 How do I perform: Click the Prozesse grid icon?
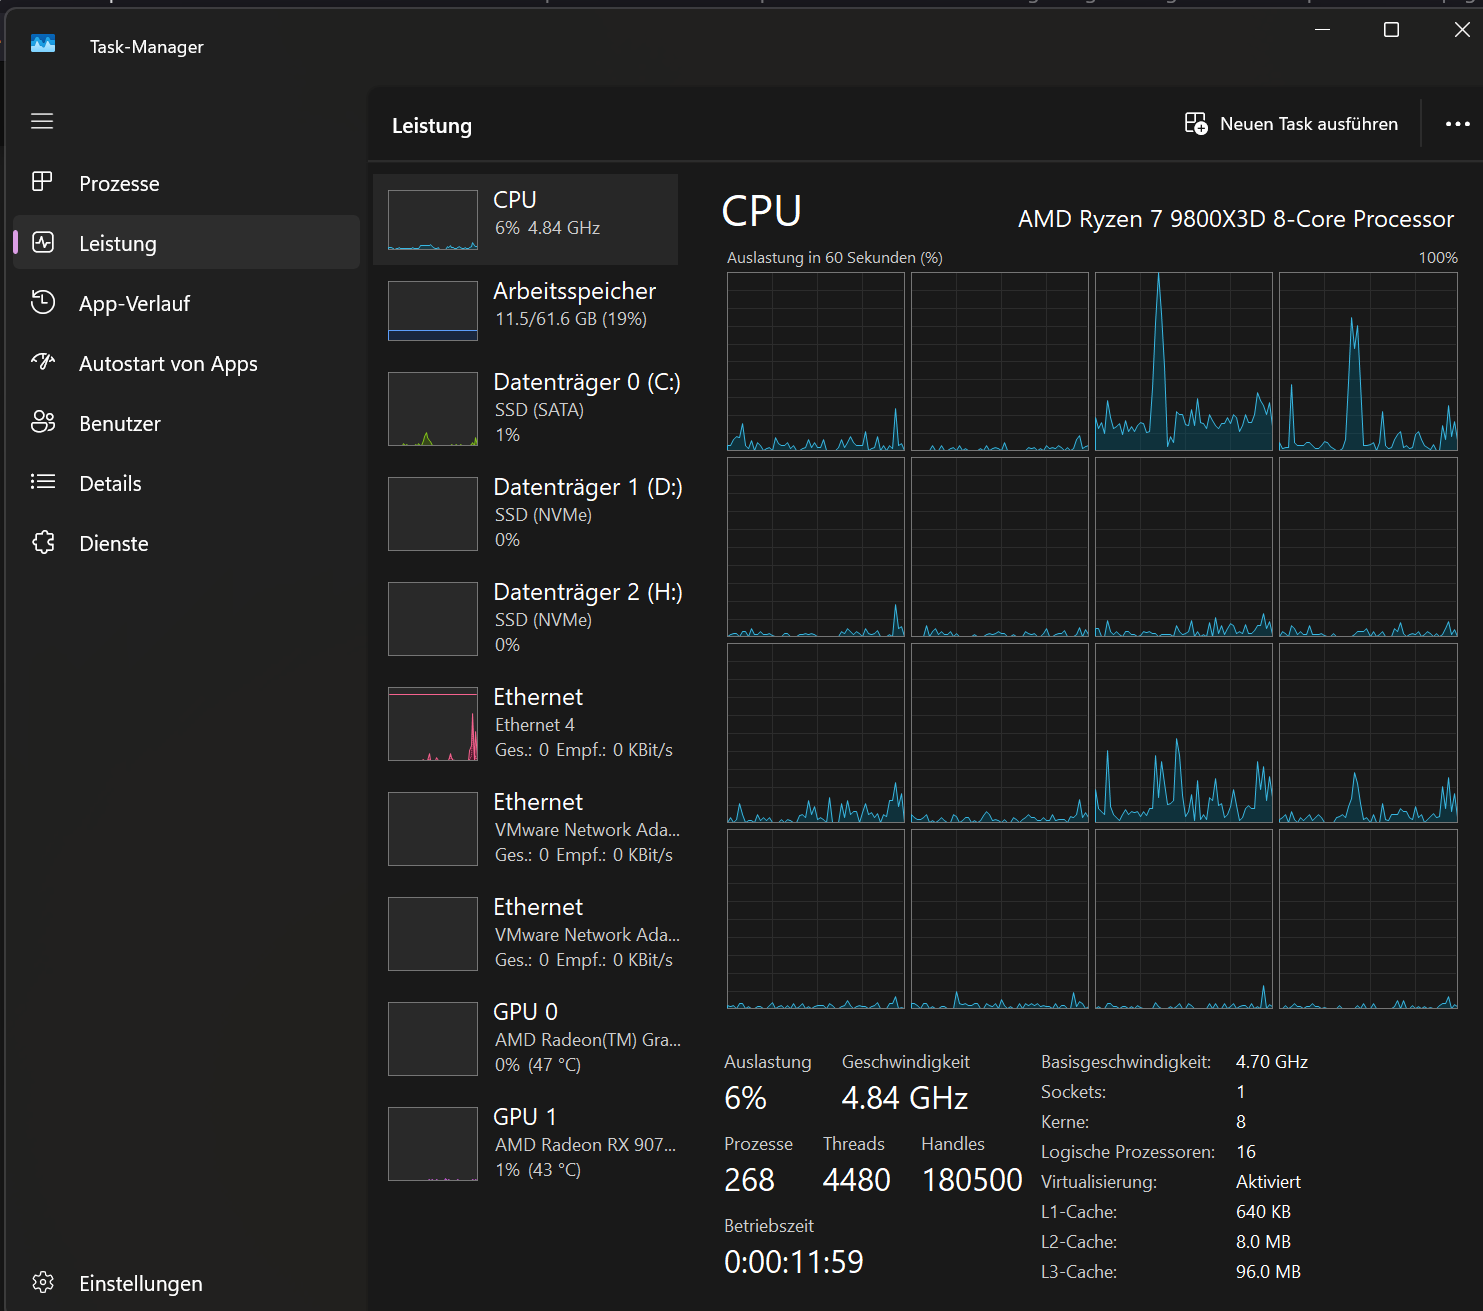(42, 182)
